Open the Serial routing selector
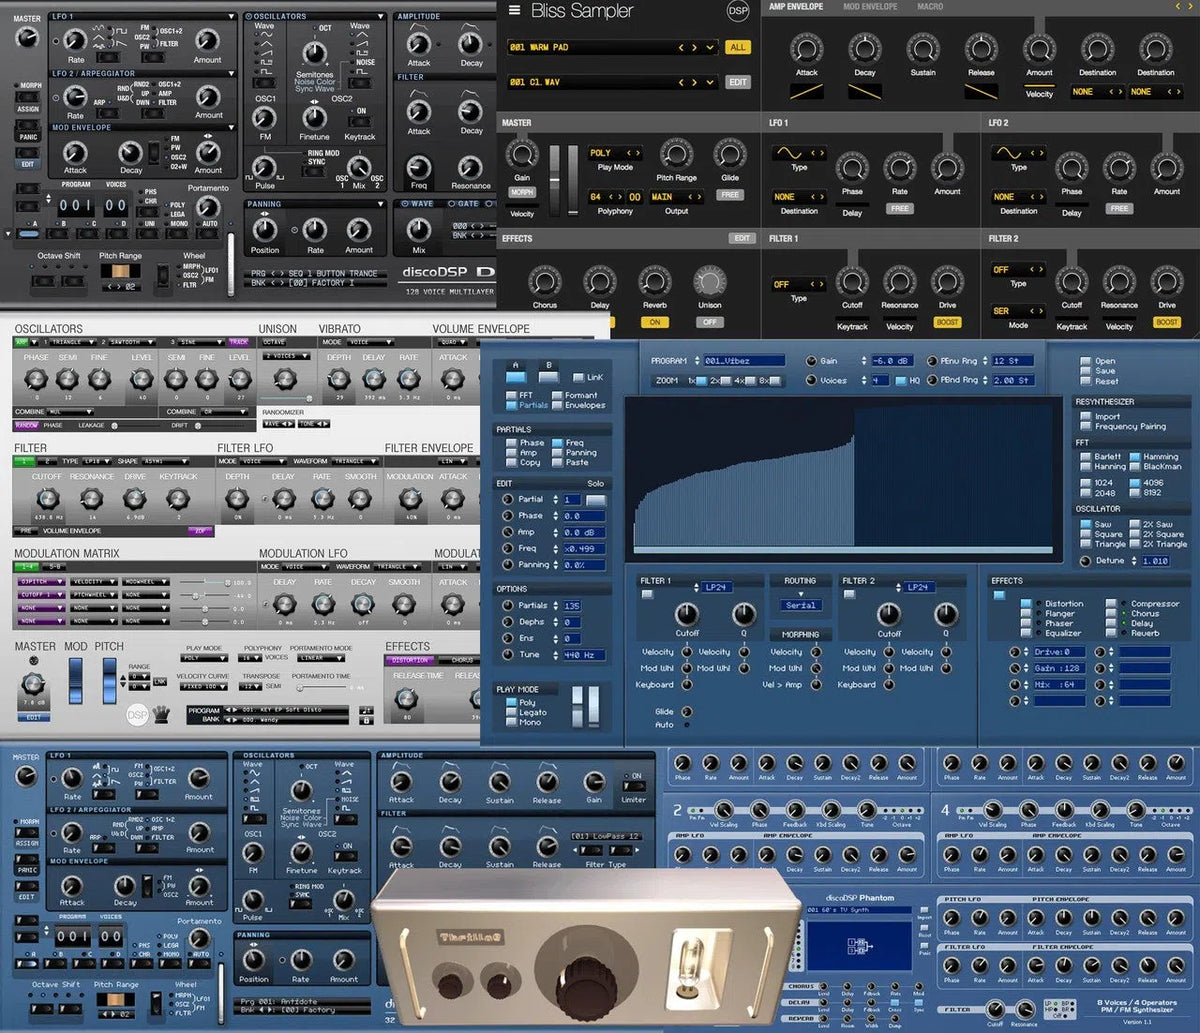Image resolution: width=1200 pixels, height=1033 pixels. 802,605
